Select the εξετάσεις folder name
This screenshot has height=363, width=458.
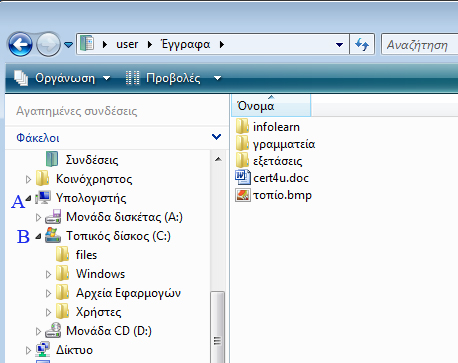(278, 162)
